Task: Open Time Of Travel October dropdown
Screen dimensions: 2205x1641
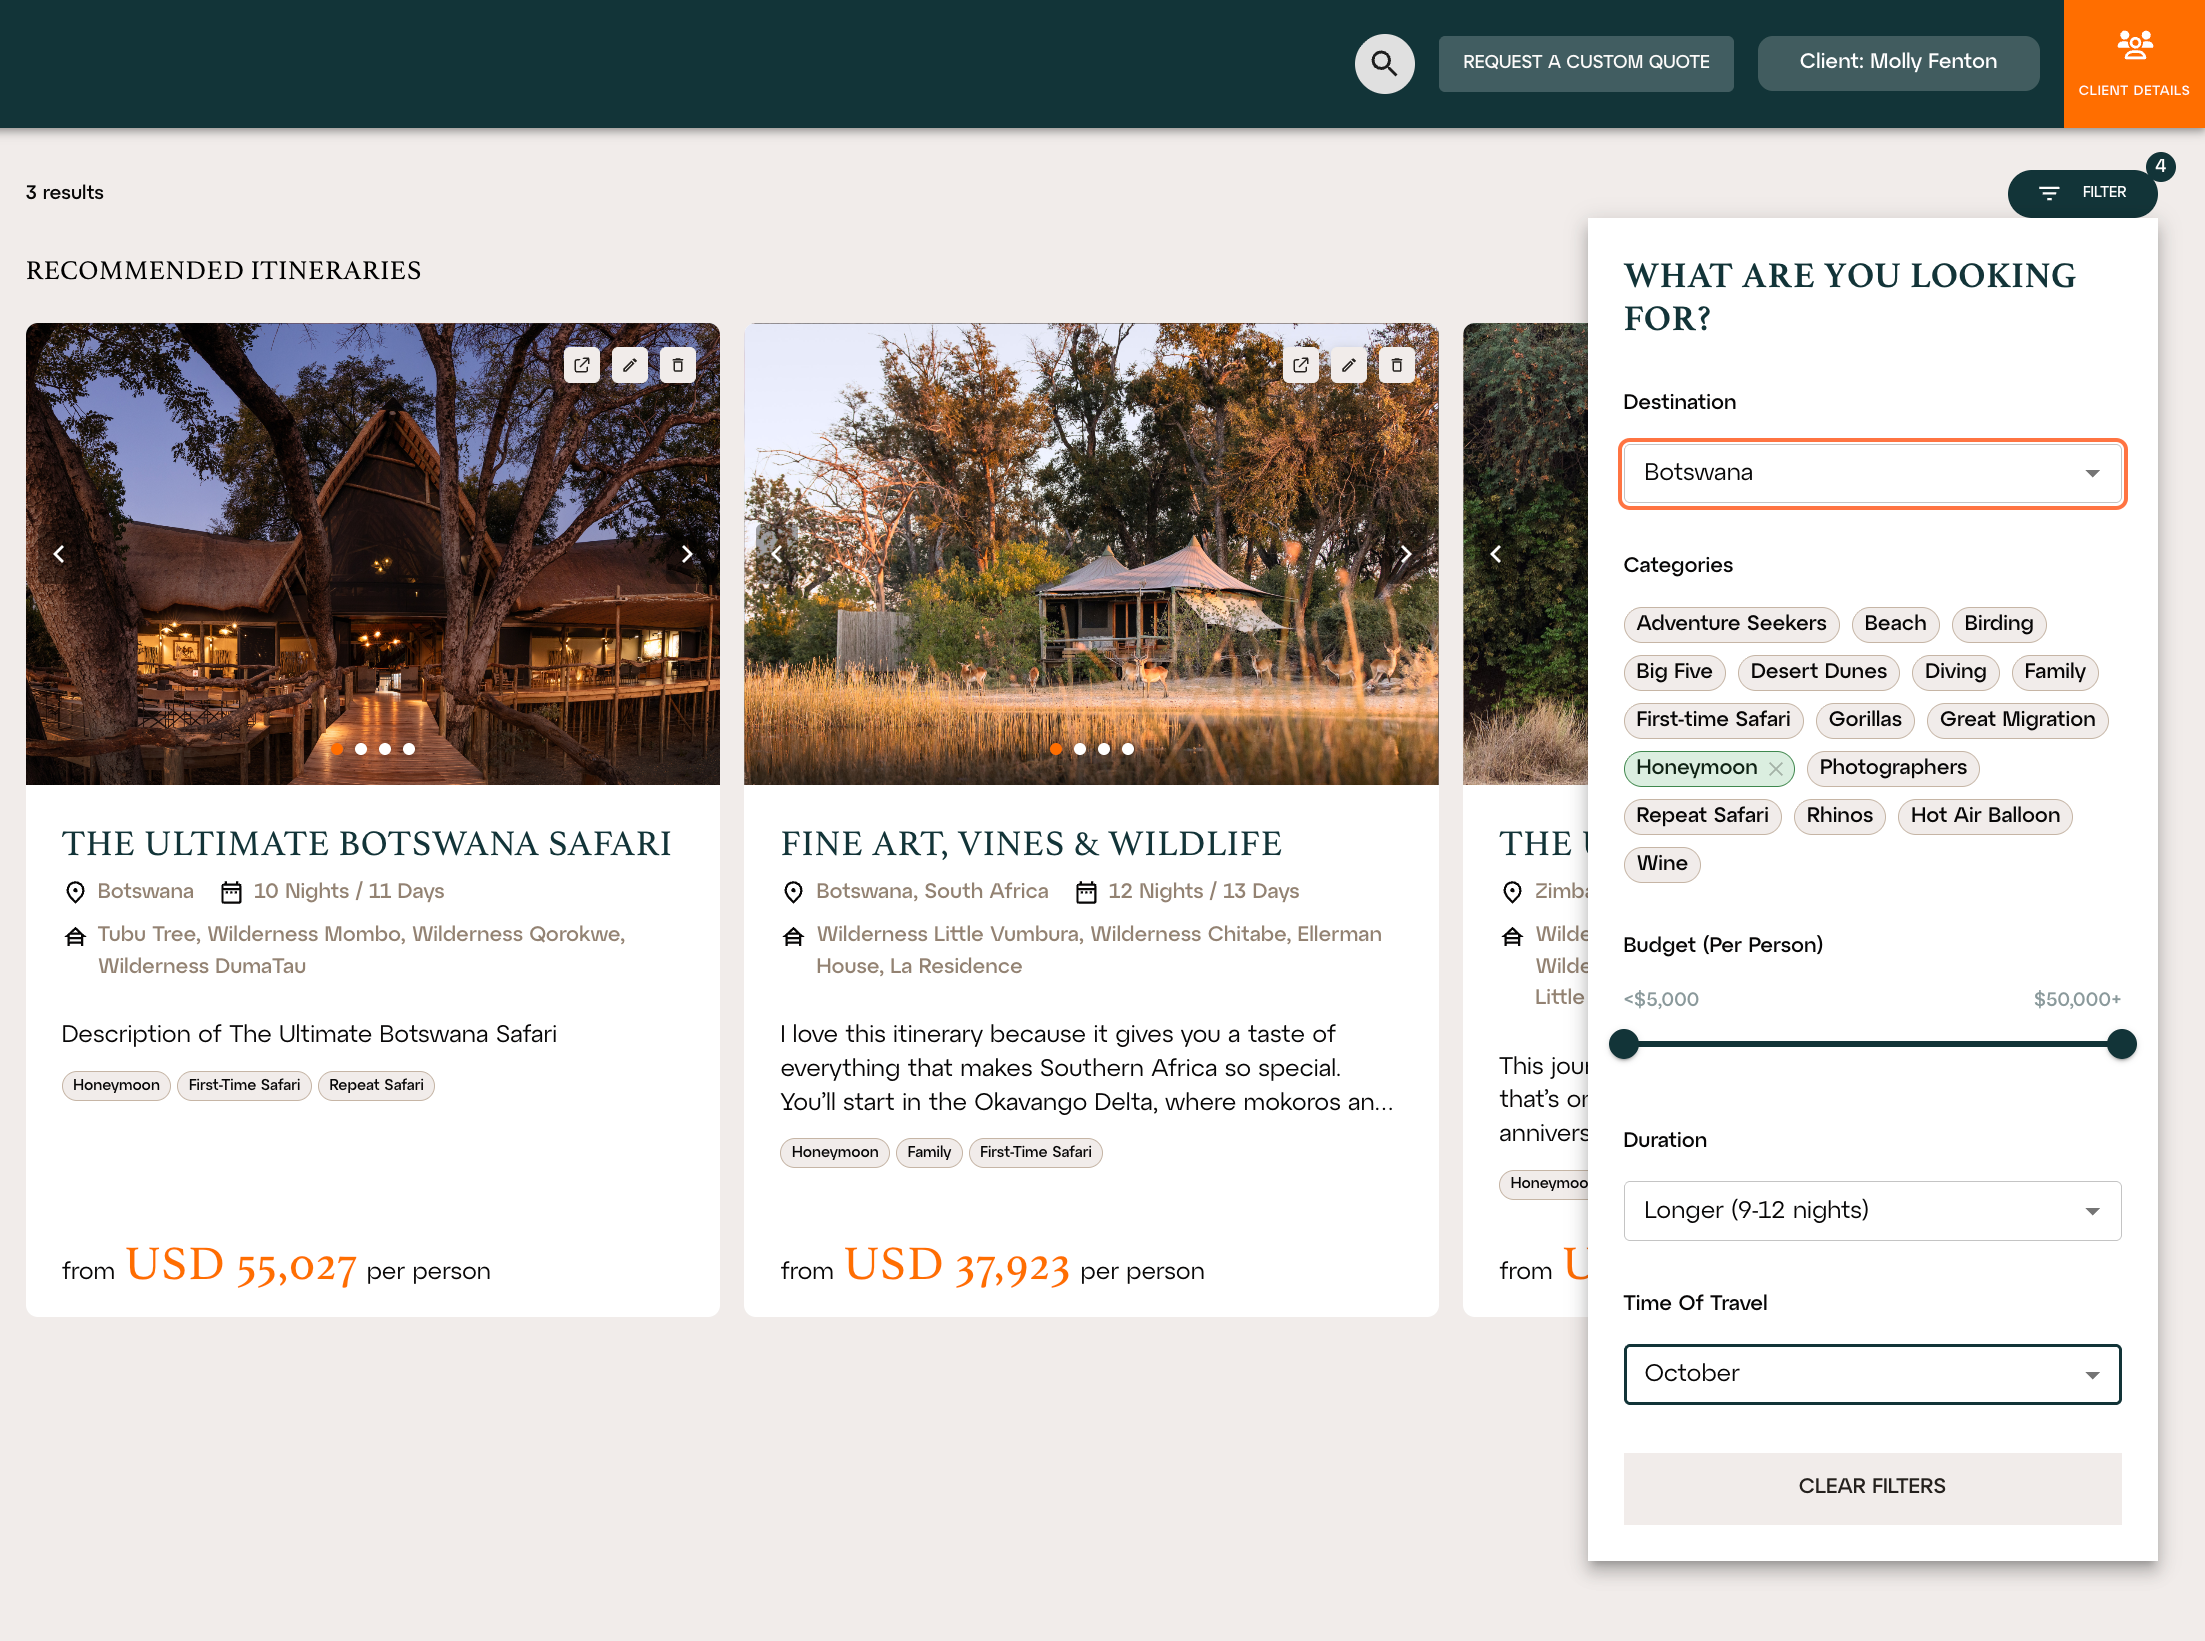Action: (1872, 1374)
